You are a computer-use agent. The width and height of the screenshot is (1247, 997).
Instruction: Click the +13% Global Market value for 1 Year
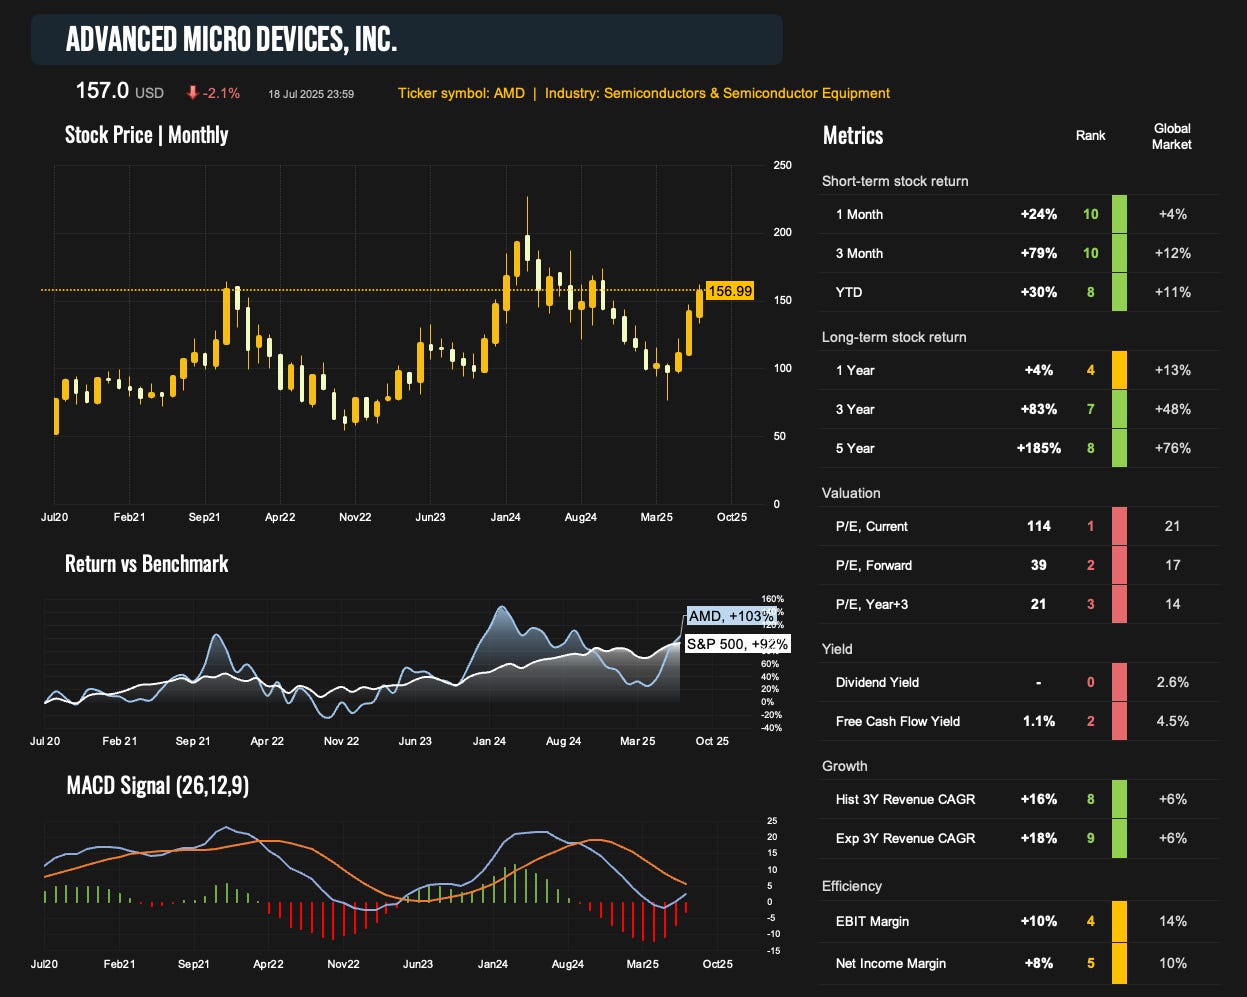(1173, 370)
